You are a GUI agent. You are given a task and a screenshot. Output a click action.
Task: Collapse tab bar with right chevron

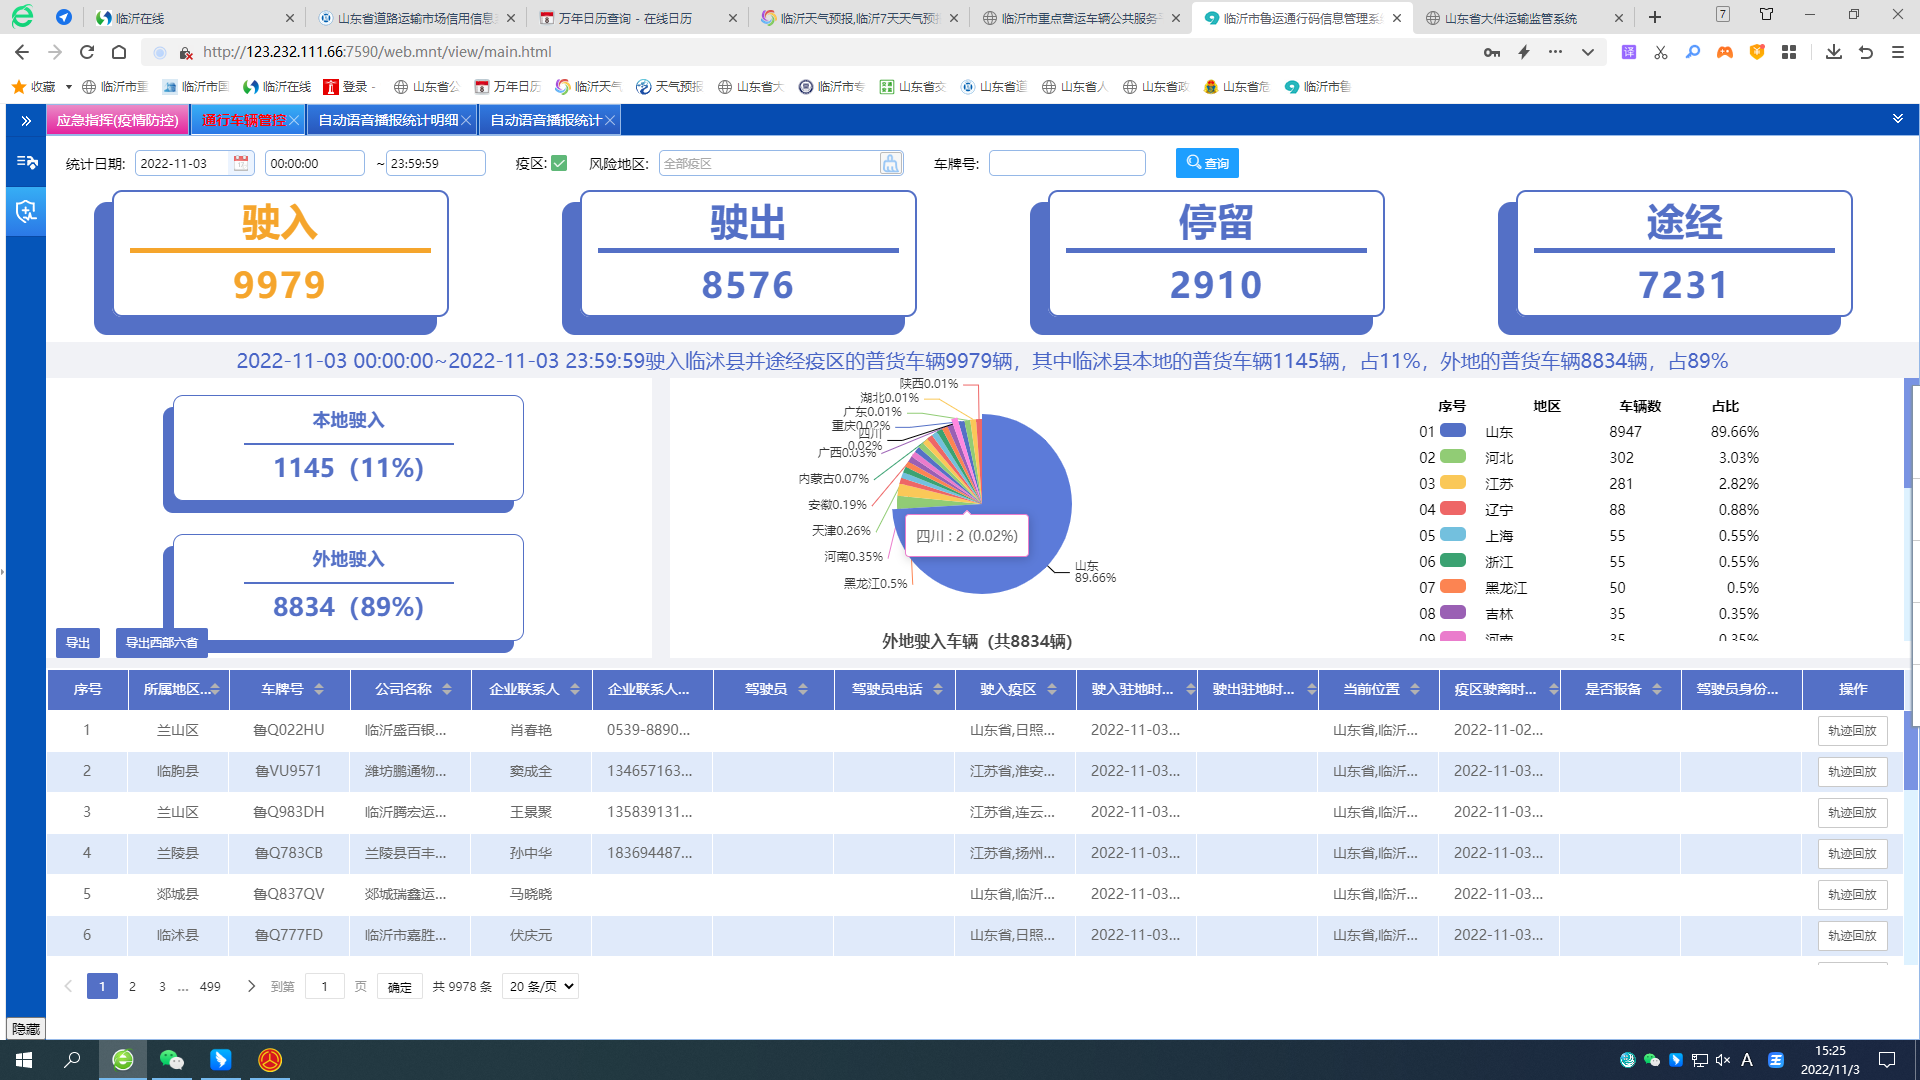[x=1897, y=119]
